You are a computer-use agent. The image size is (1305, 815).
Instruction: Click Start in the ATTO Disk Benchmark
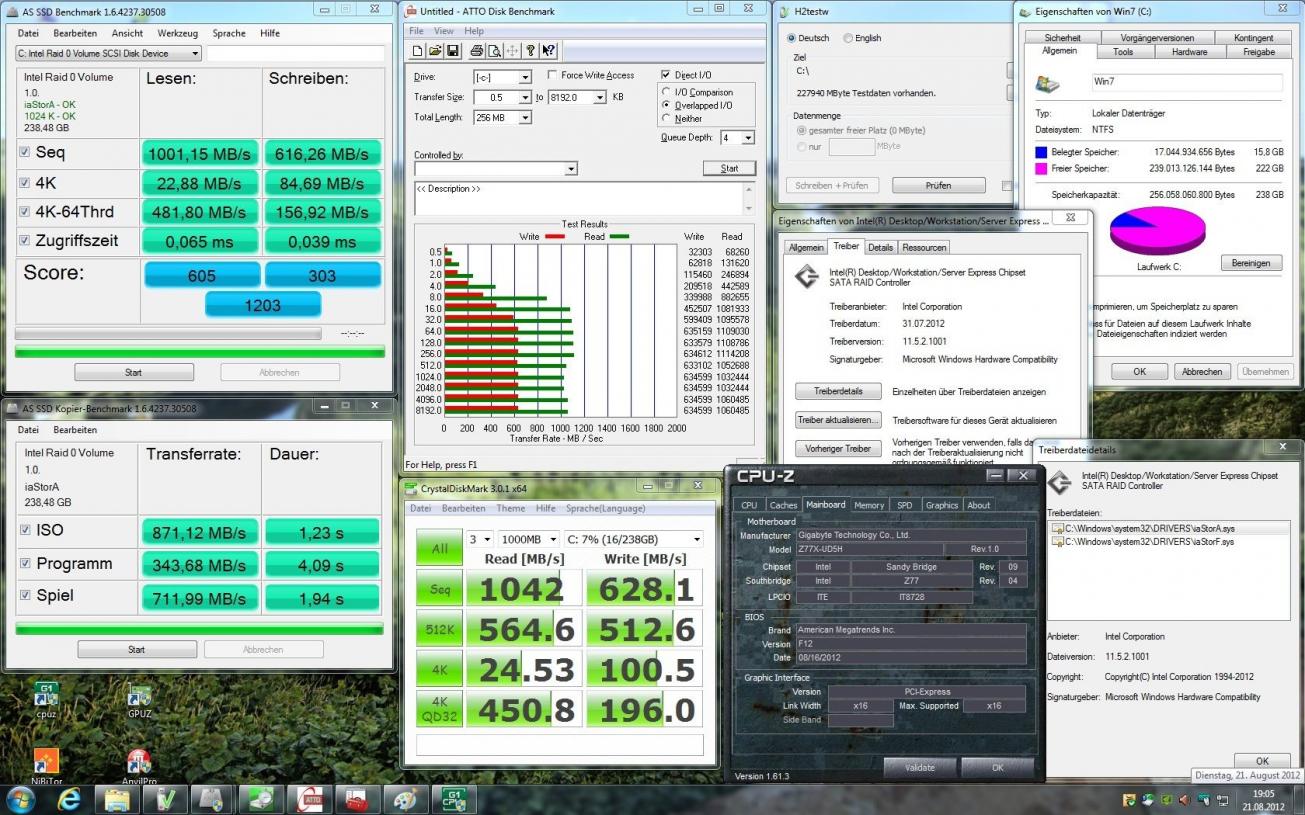tap(729, 168)
